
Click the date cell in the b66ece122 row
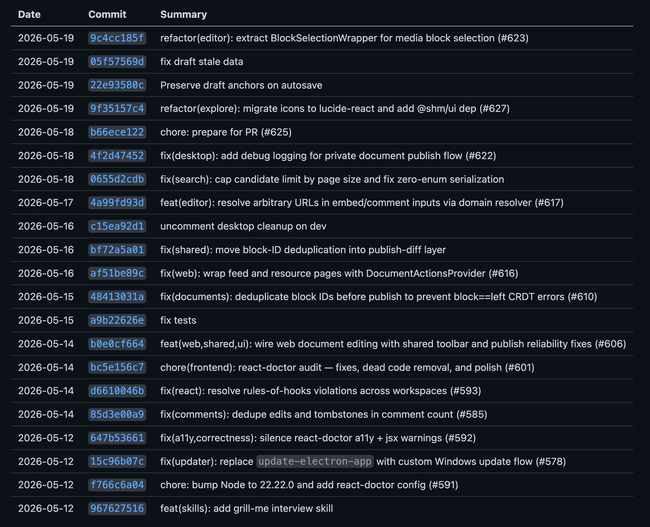46,132
